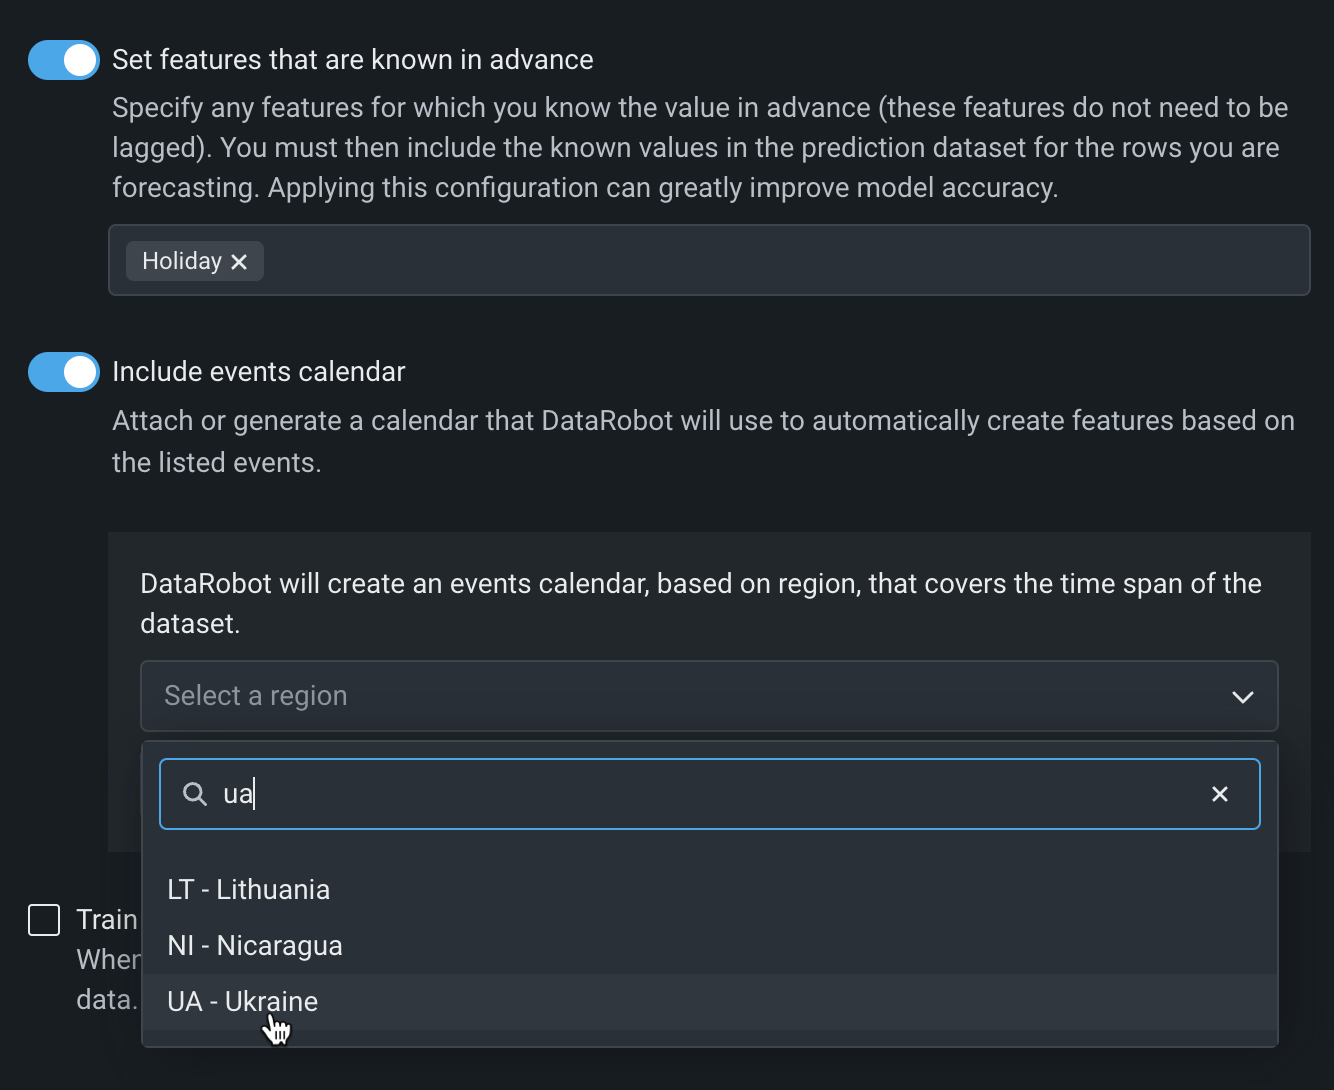The height and width of the screenshot is (1090, 1334).
Task: Select UA - Ukraine from region list
Action: tap(243, 1002)
